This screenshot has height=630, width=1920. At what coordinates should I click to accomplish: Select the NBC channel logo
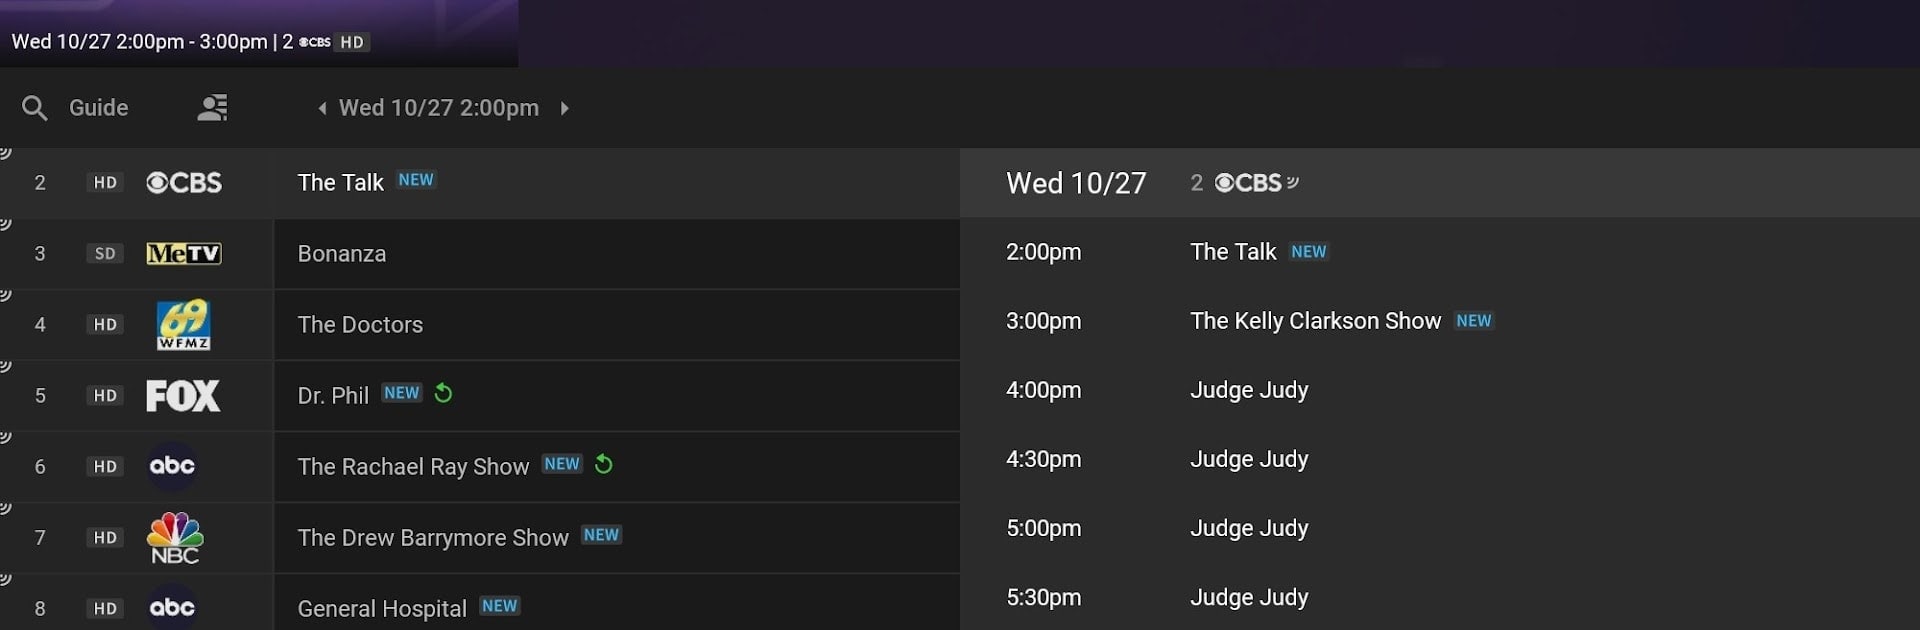(x=175, y=538)
